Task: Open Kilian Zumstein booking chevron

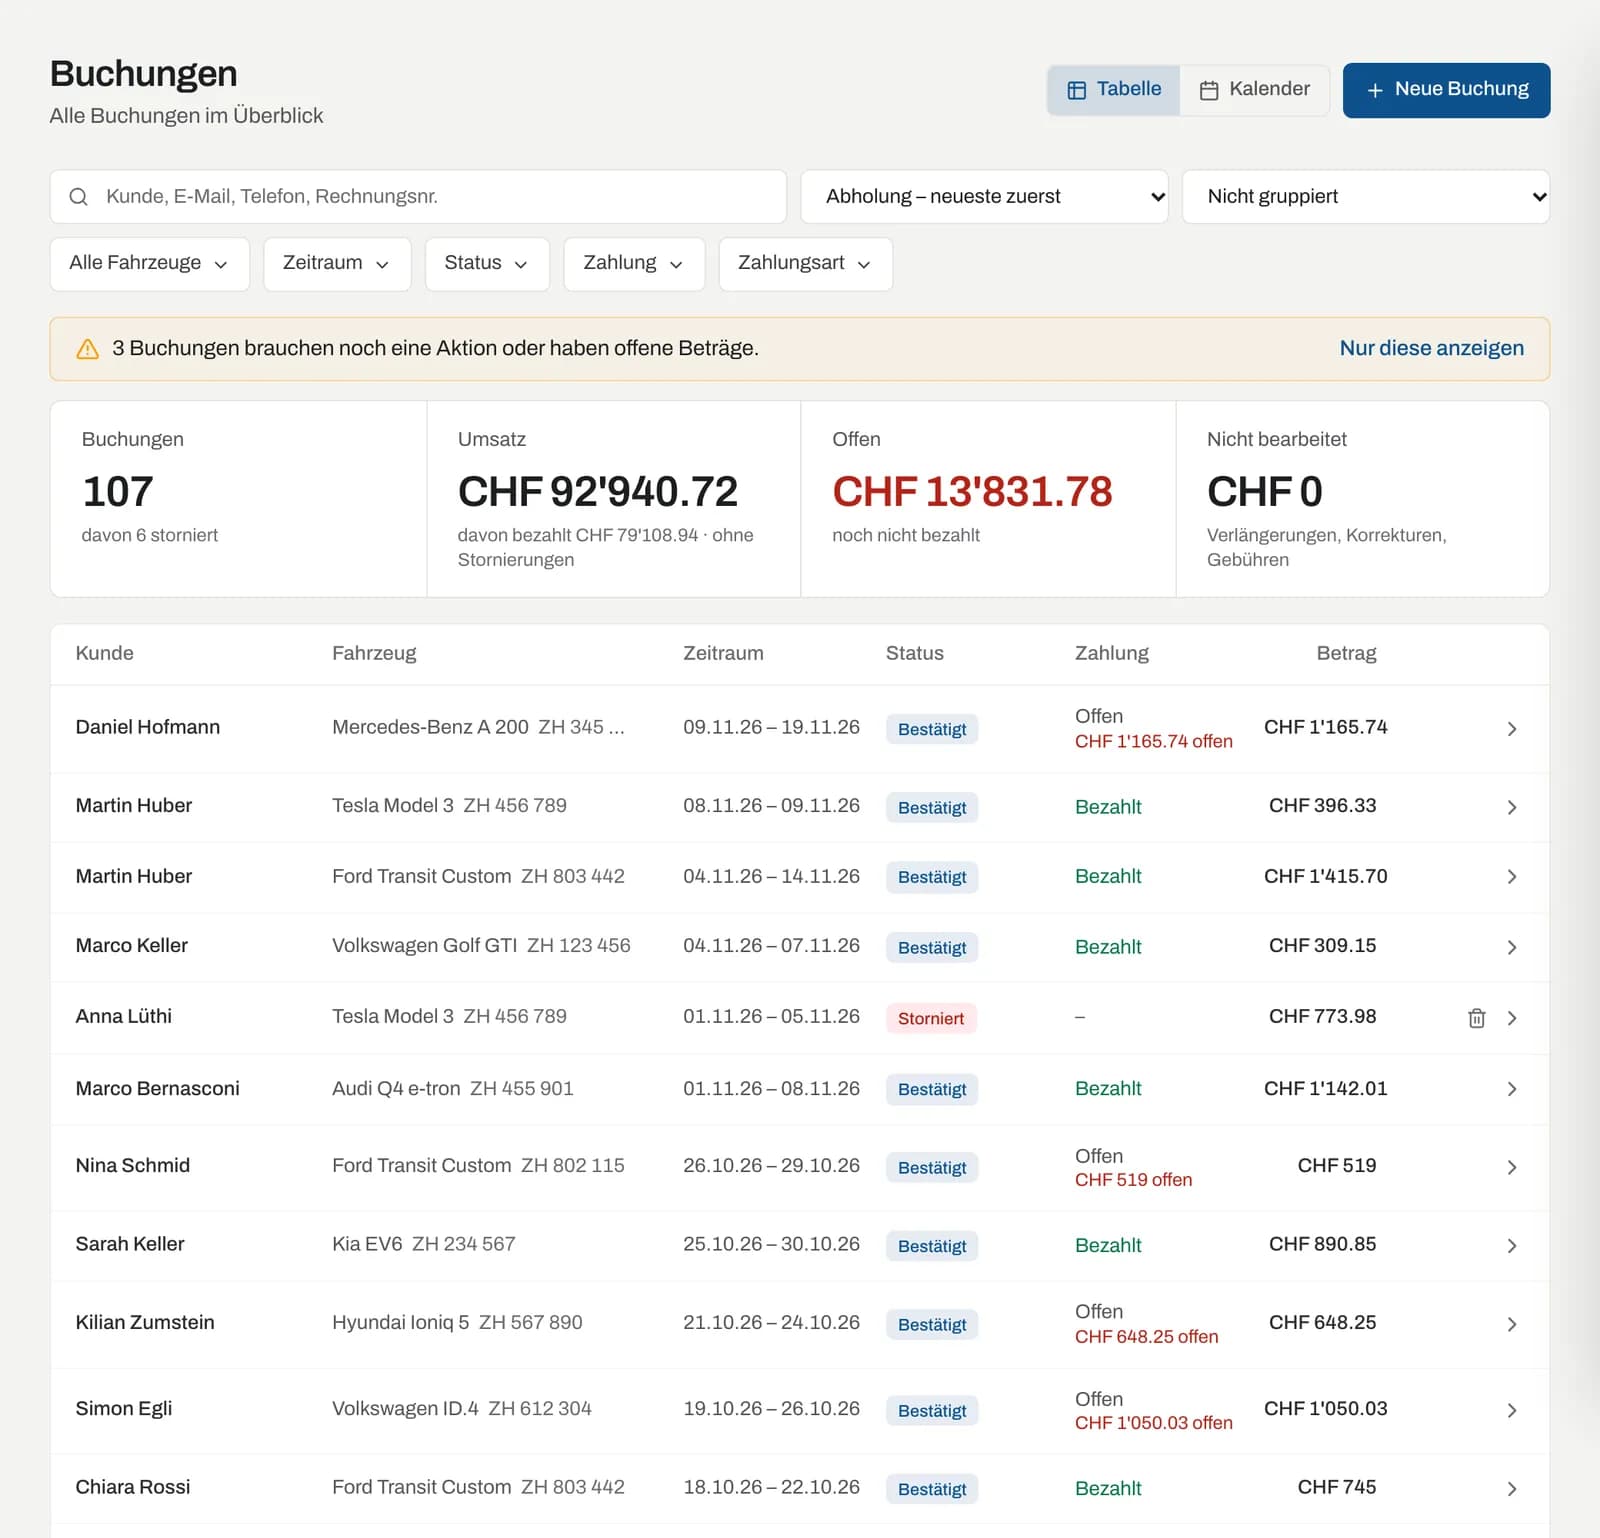Action: click(x=1512, y=1324)
